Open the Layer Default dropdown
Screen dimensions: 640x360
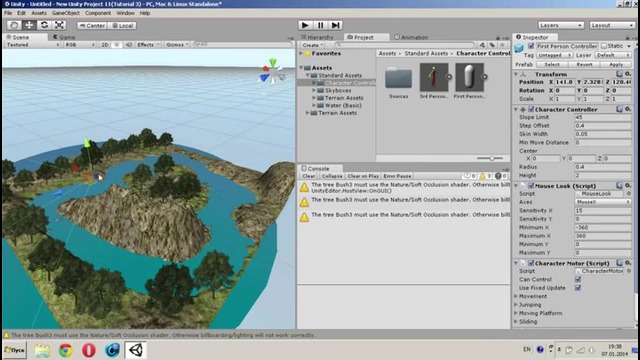[613, 55]
